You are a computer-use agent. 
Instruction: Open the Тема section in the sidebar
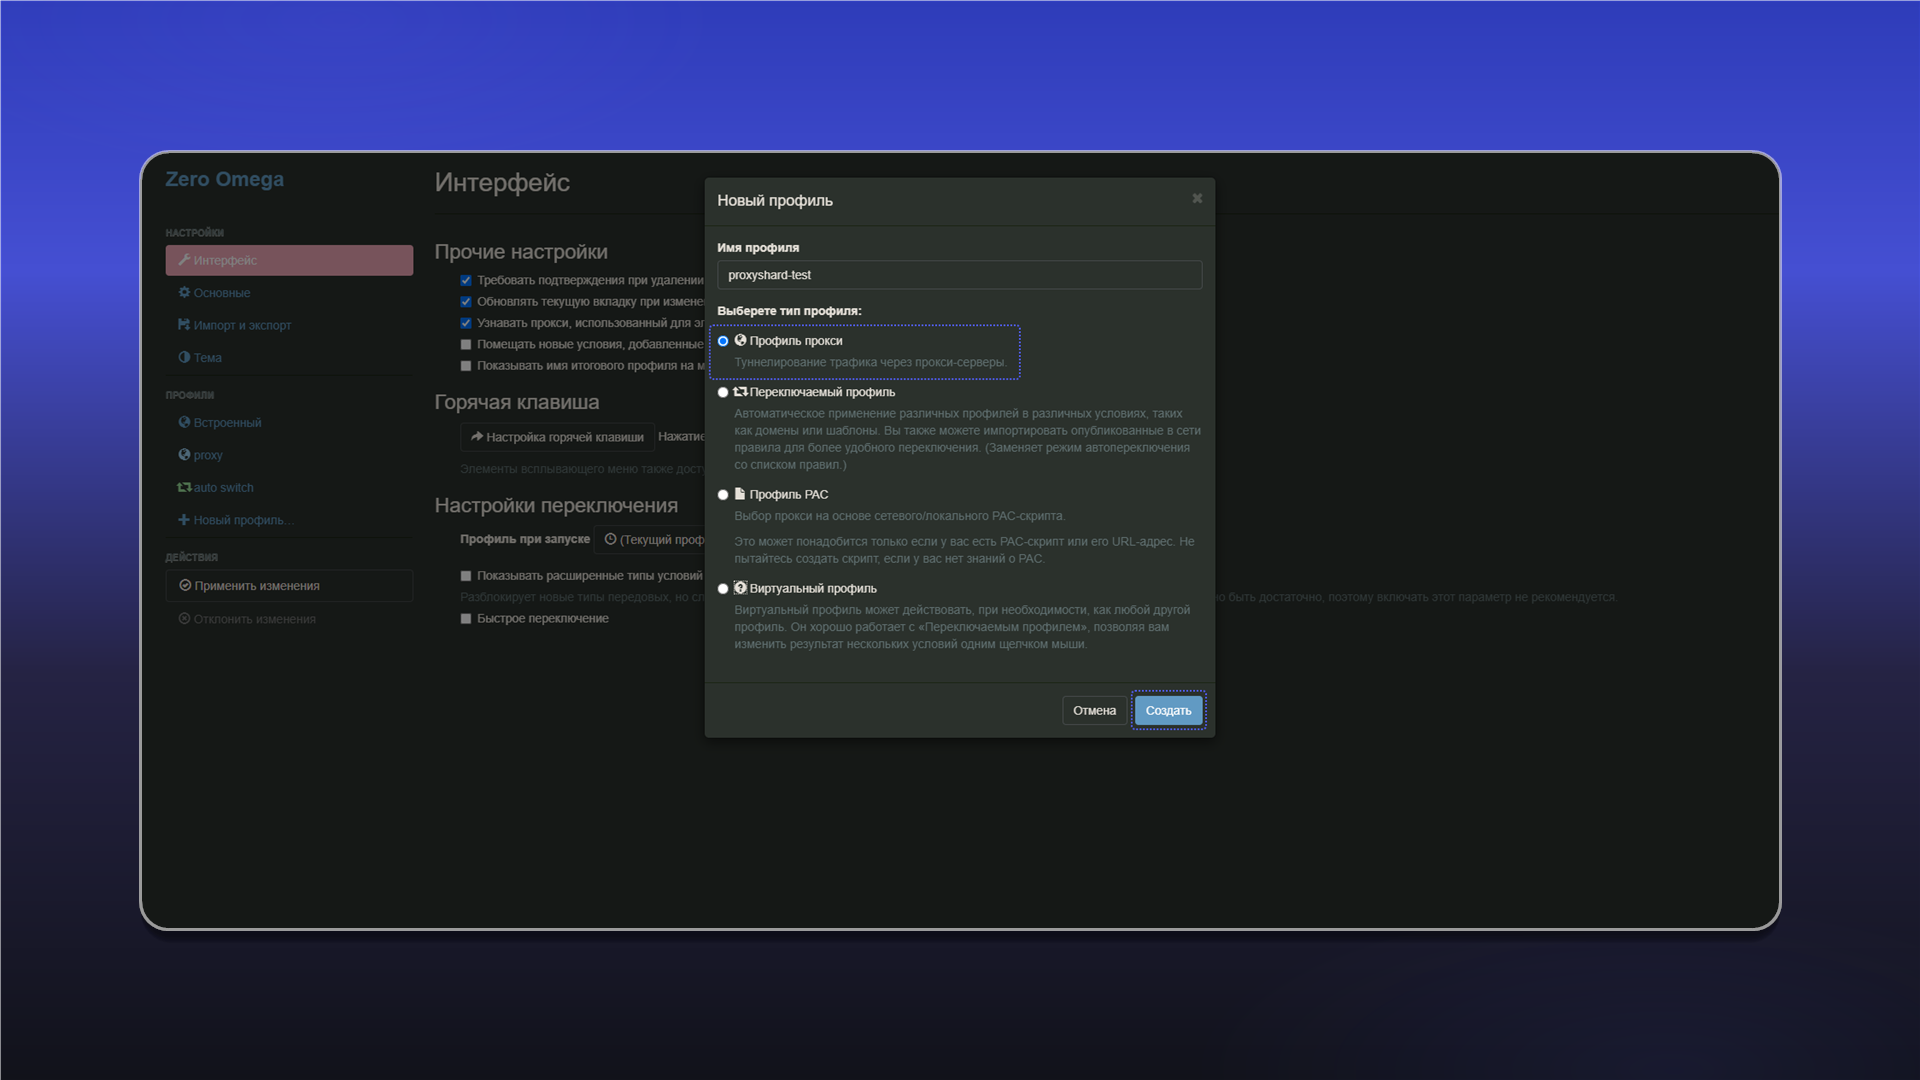289,358
